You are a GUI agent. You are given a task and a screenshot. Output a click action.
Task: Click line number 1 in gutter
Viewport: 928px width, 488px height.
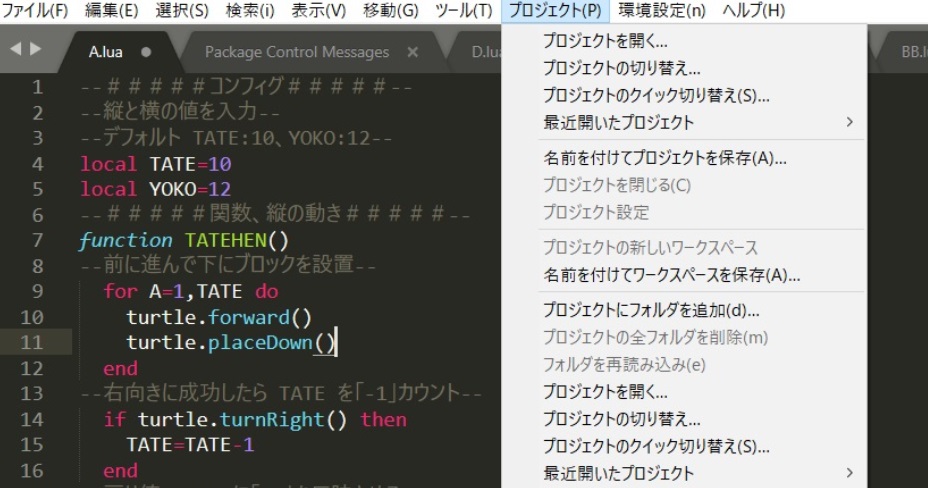point(37,88)
